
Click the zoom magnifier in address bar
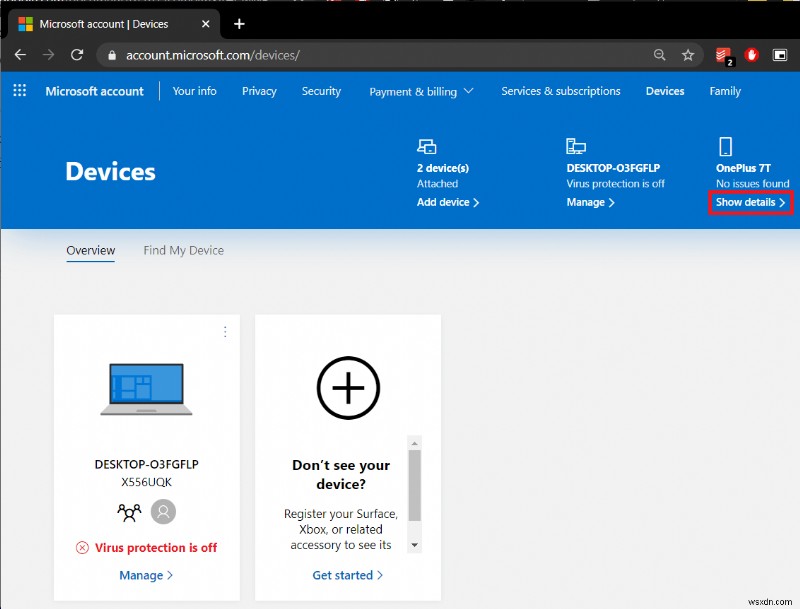pyautogui.click(x=661, y=56)
